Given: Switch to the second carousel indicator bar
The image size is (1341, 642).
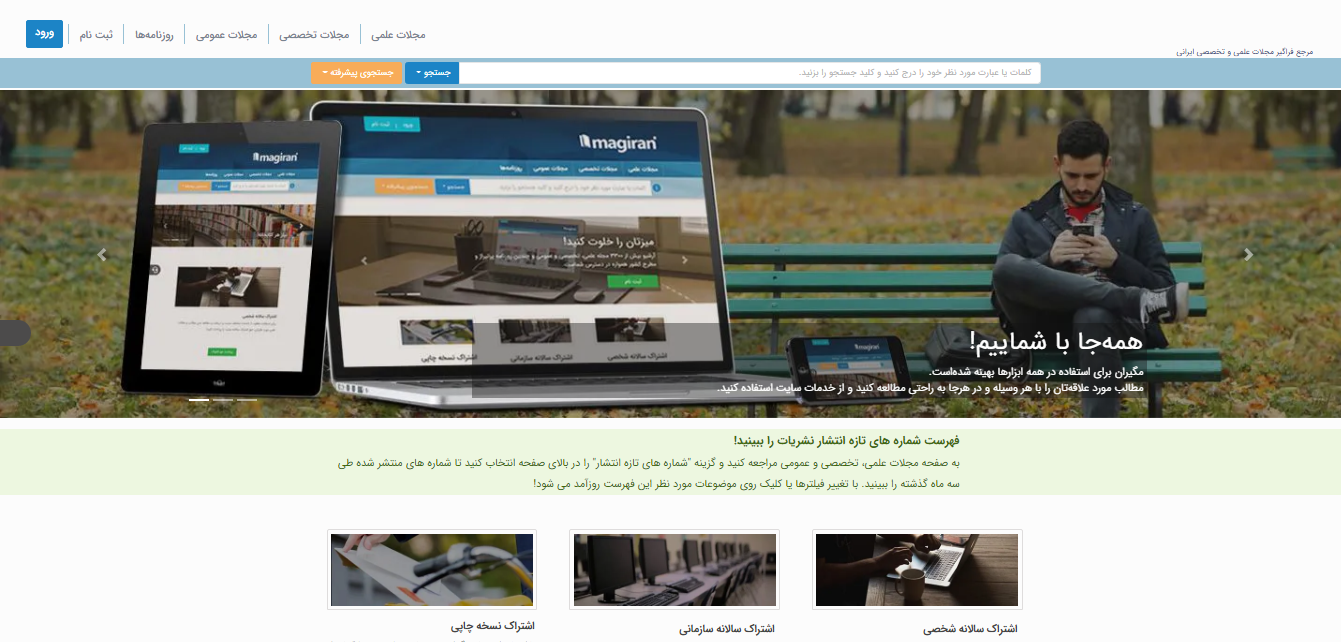Looking at the screenshot, I should tap(223, 400).
